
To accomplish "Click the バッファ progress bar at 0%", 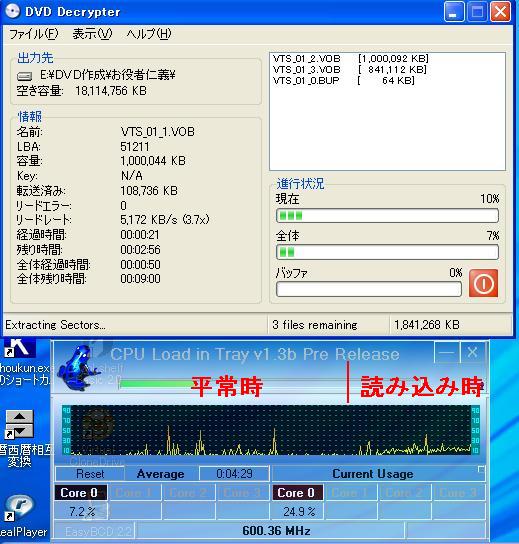I will [369, 289].
